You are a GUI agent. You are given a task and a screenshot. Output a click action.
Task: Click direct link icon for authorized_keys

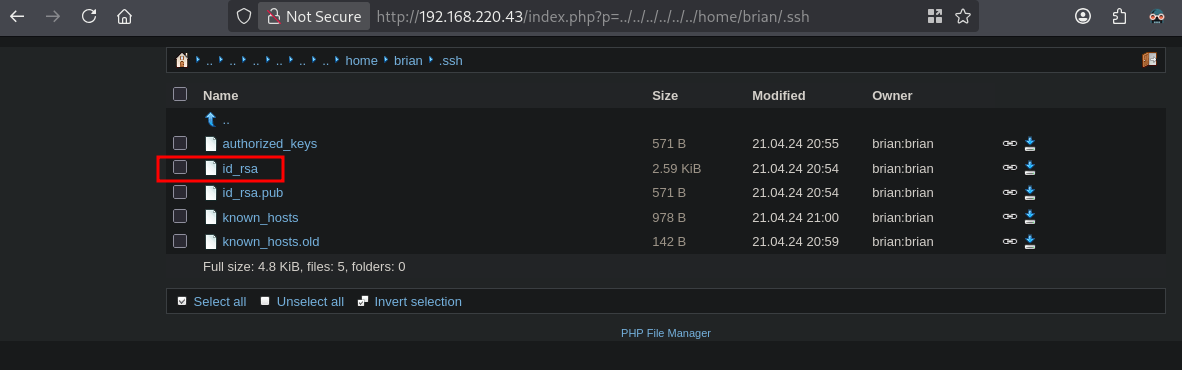pos(1009,144)
